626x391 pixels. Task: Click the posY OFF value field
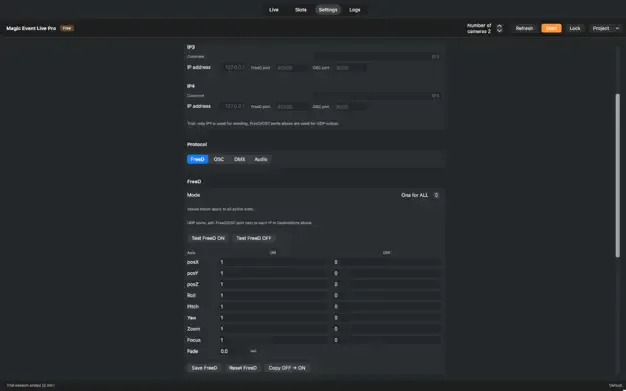[387, 274]
